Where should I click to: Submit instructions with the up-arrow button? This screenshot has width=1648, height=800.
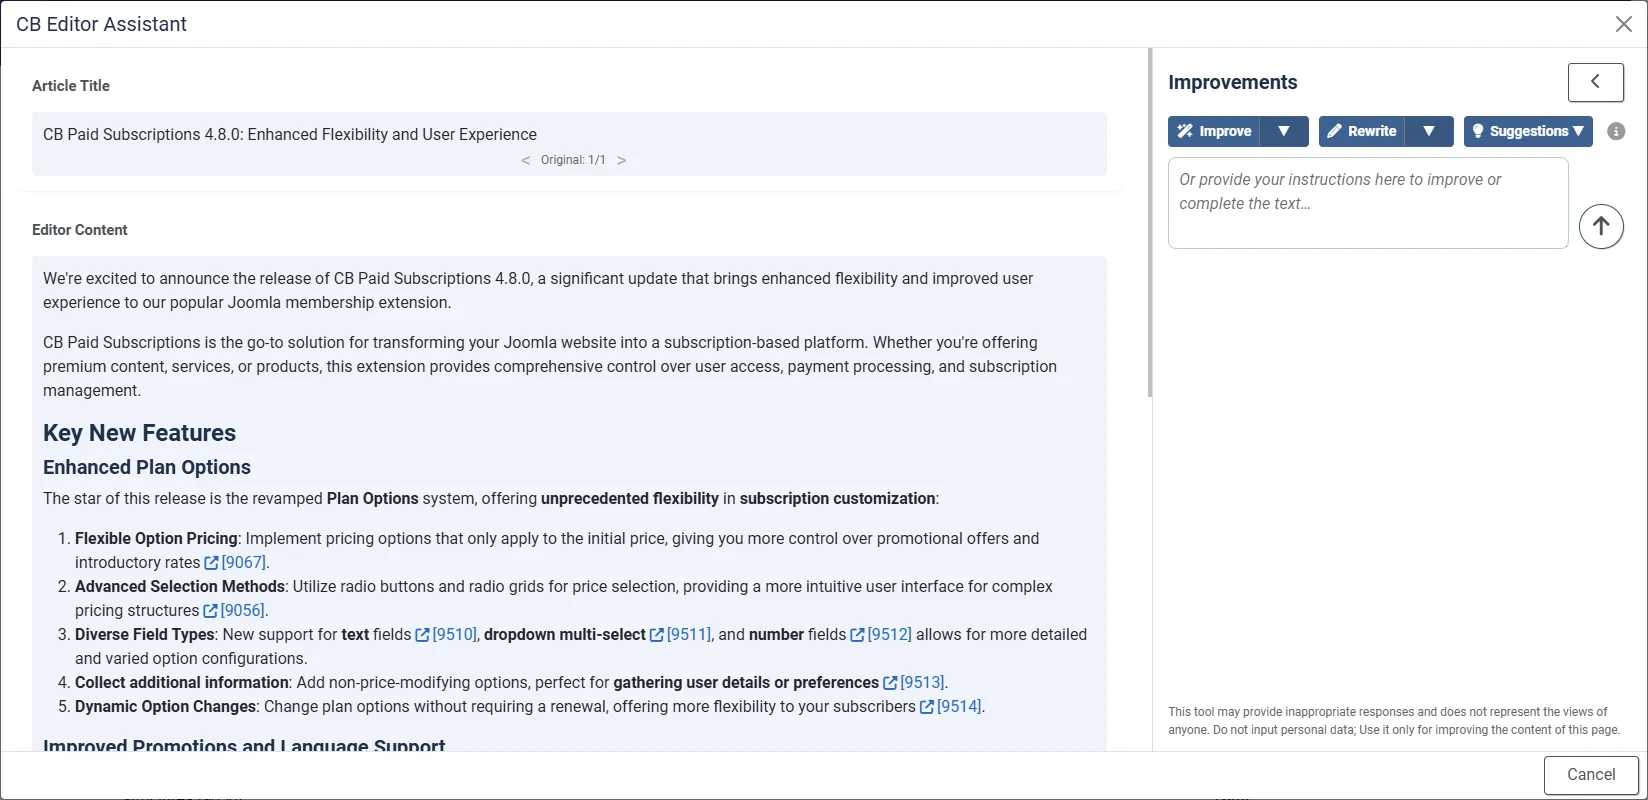point(1601,226)
